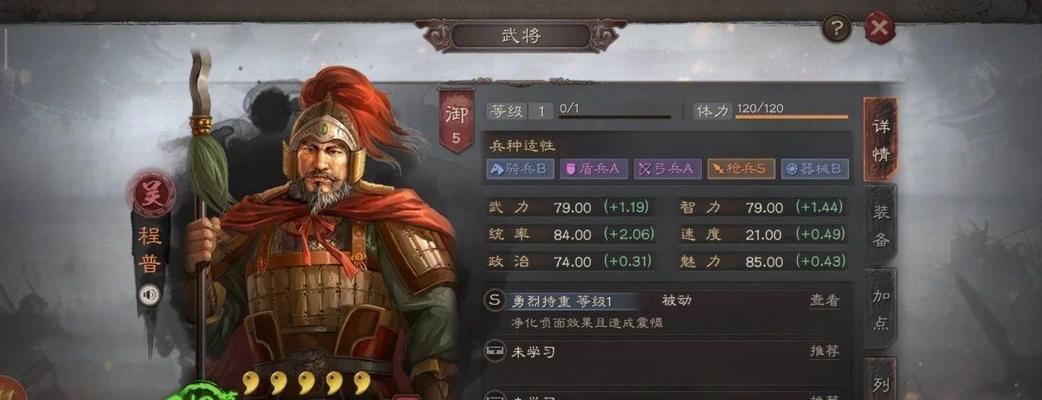
Task: Close the 武将 general panel
Action: 879,28
